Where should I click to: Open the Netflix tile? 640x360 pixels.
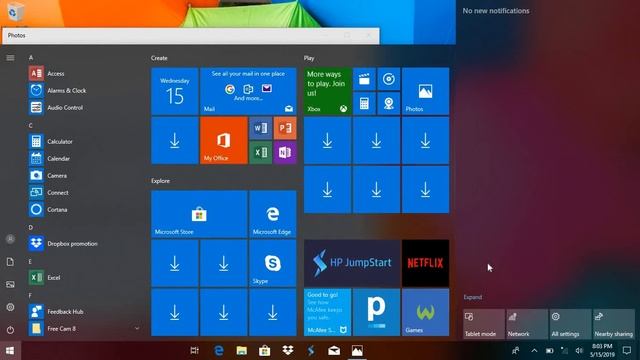(425, 263)
